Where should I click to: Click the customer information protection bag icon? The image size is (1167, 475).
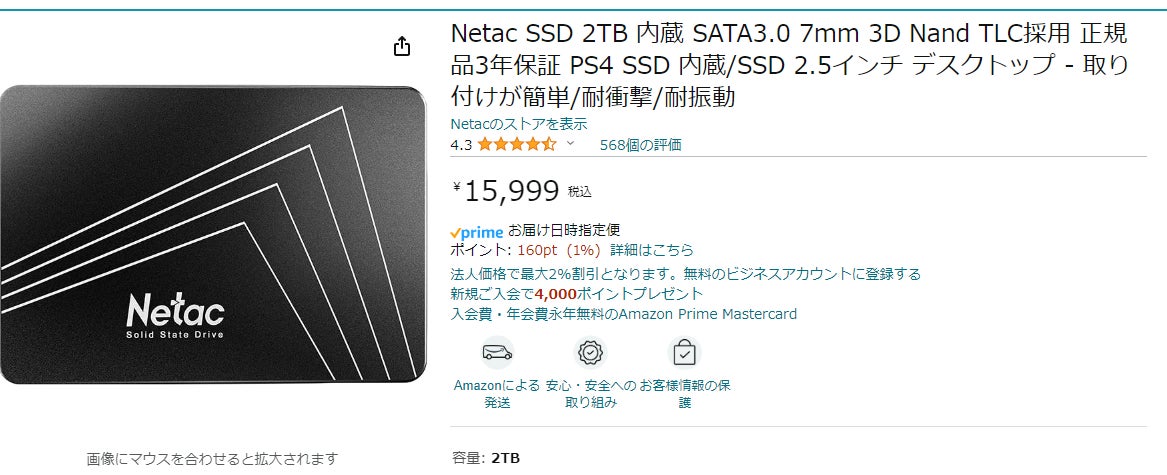pyautogui.click(x=684, y=352)
